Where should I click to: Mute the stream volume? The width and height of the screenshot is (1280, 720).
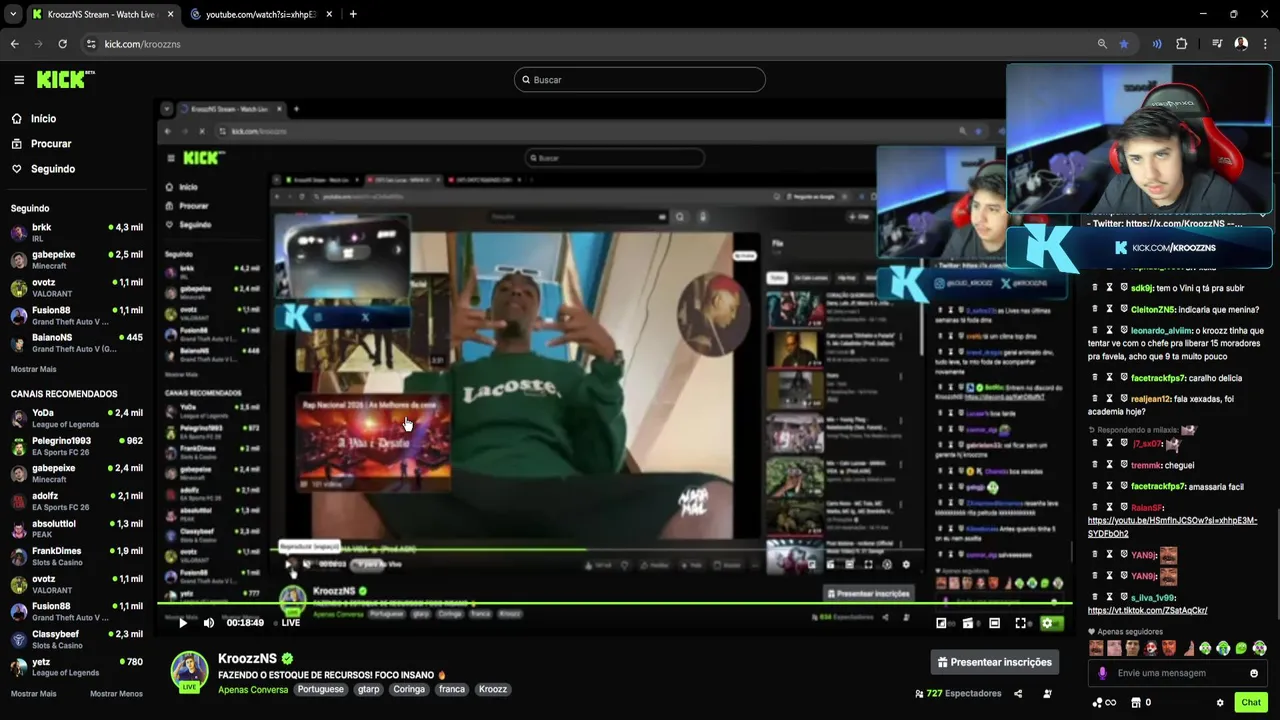click(x=208, y=623)
